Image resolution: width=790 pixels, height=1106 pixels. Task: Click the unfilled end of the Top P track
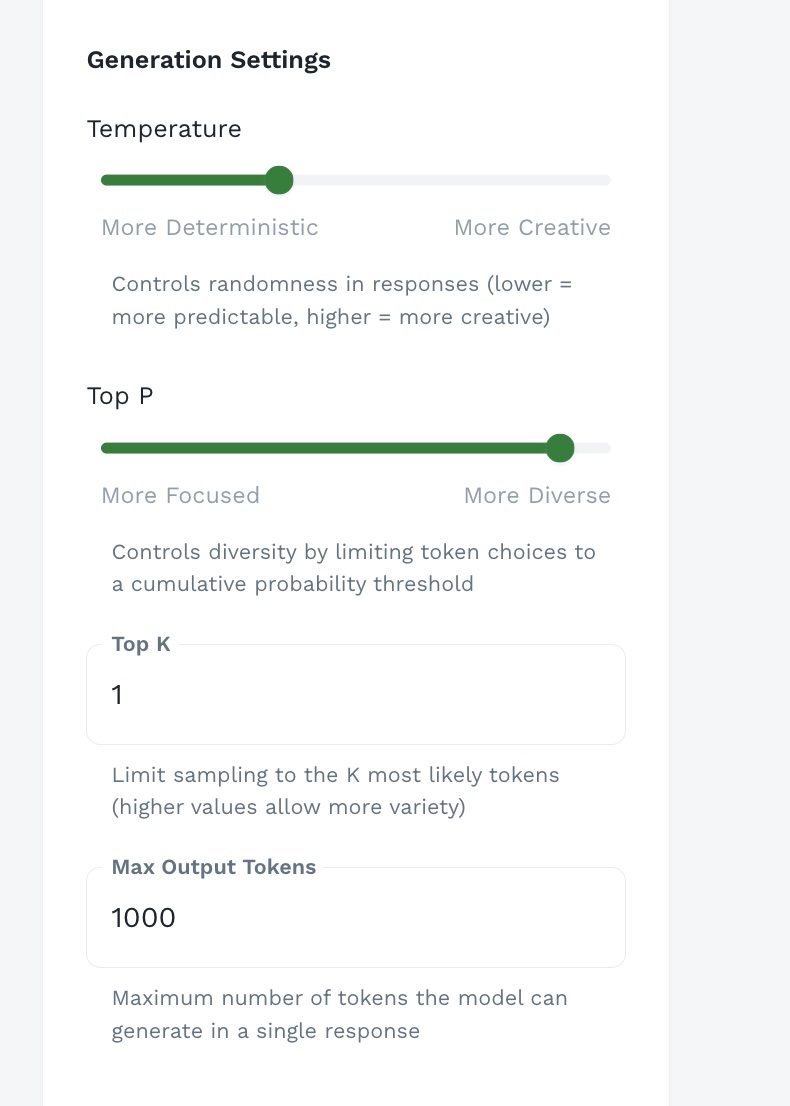(596, 448)
